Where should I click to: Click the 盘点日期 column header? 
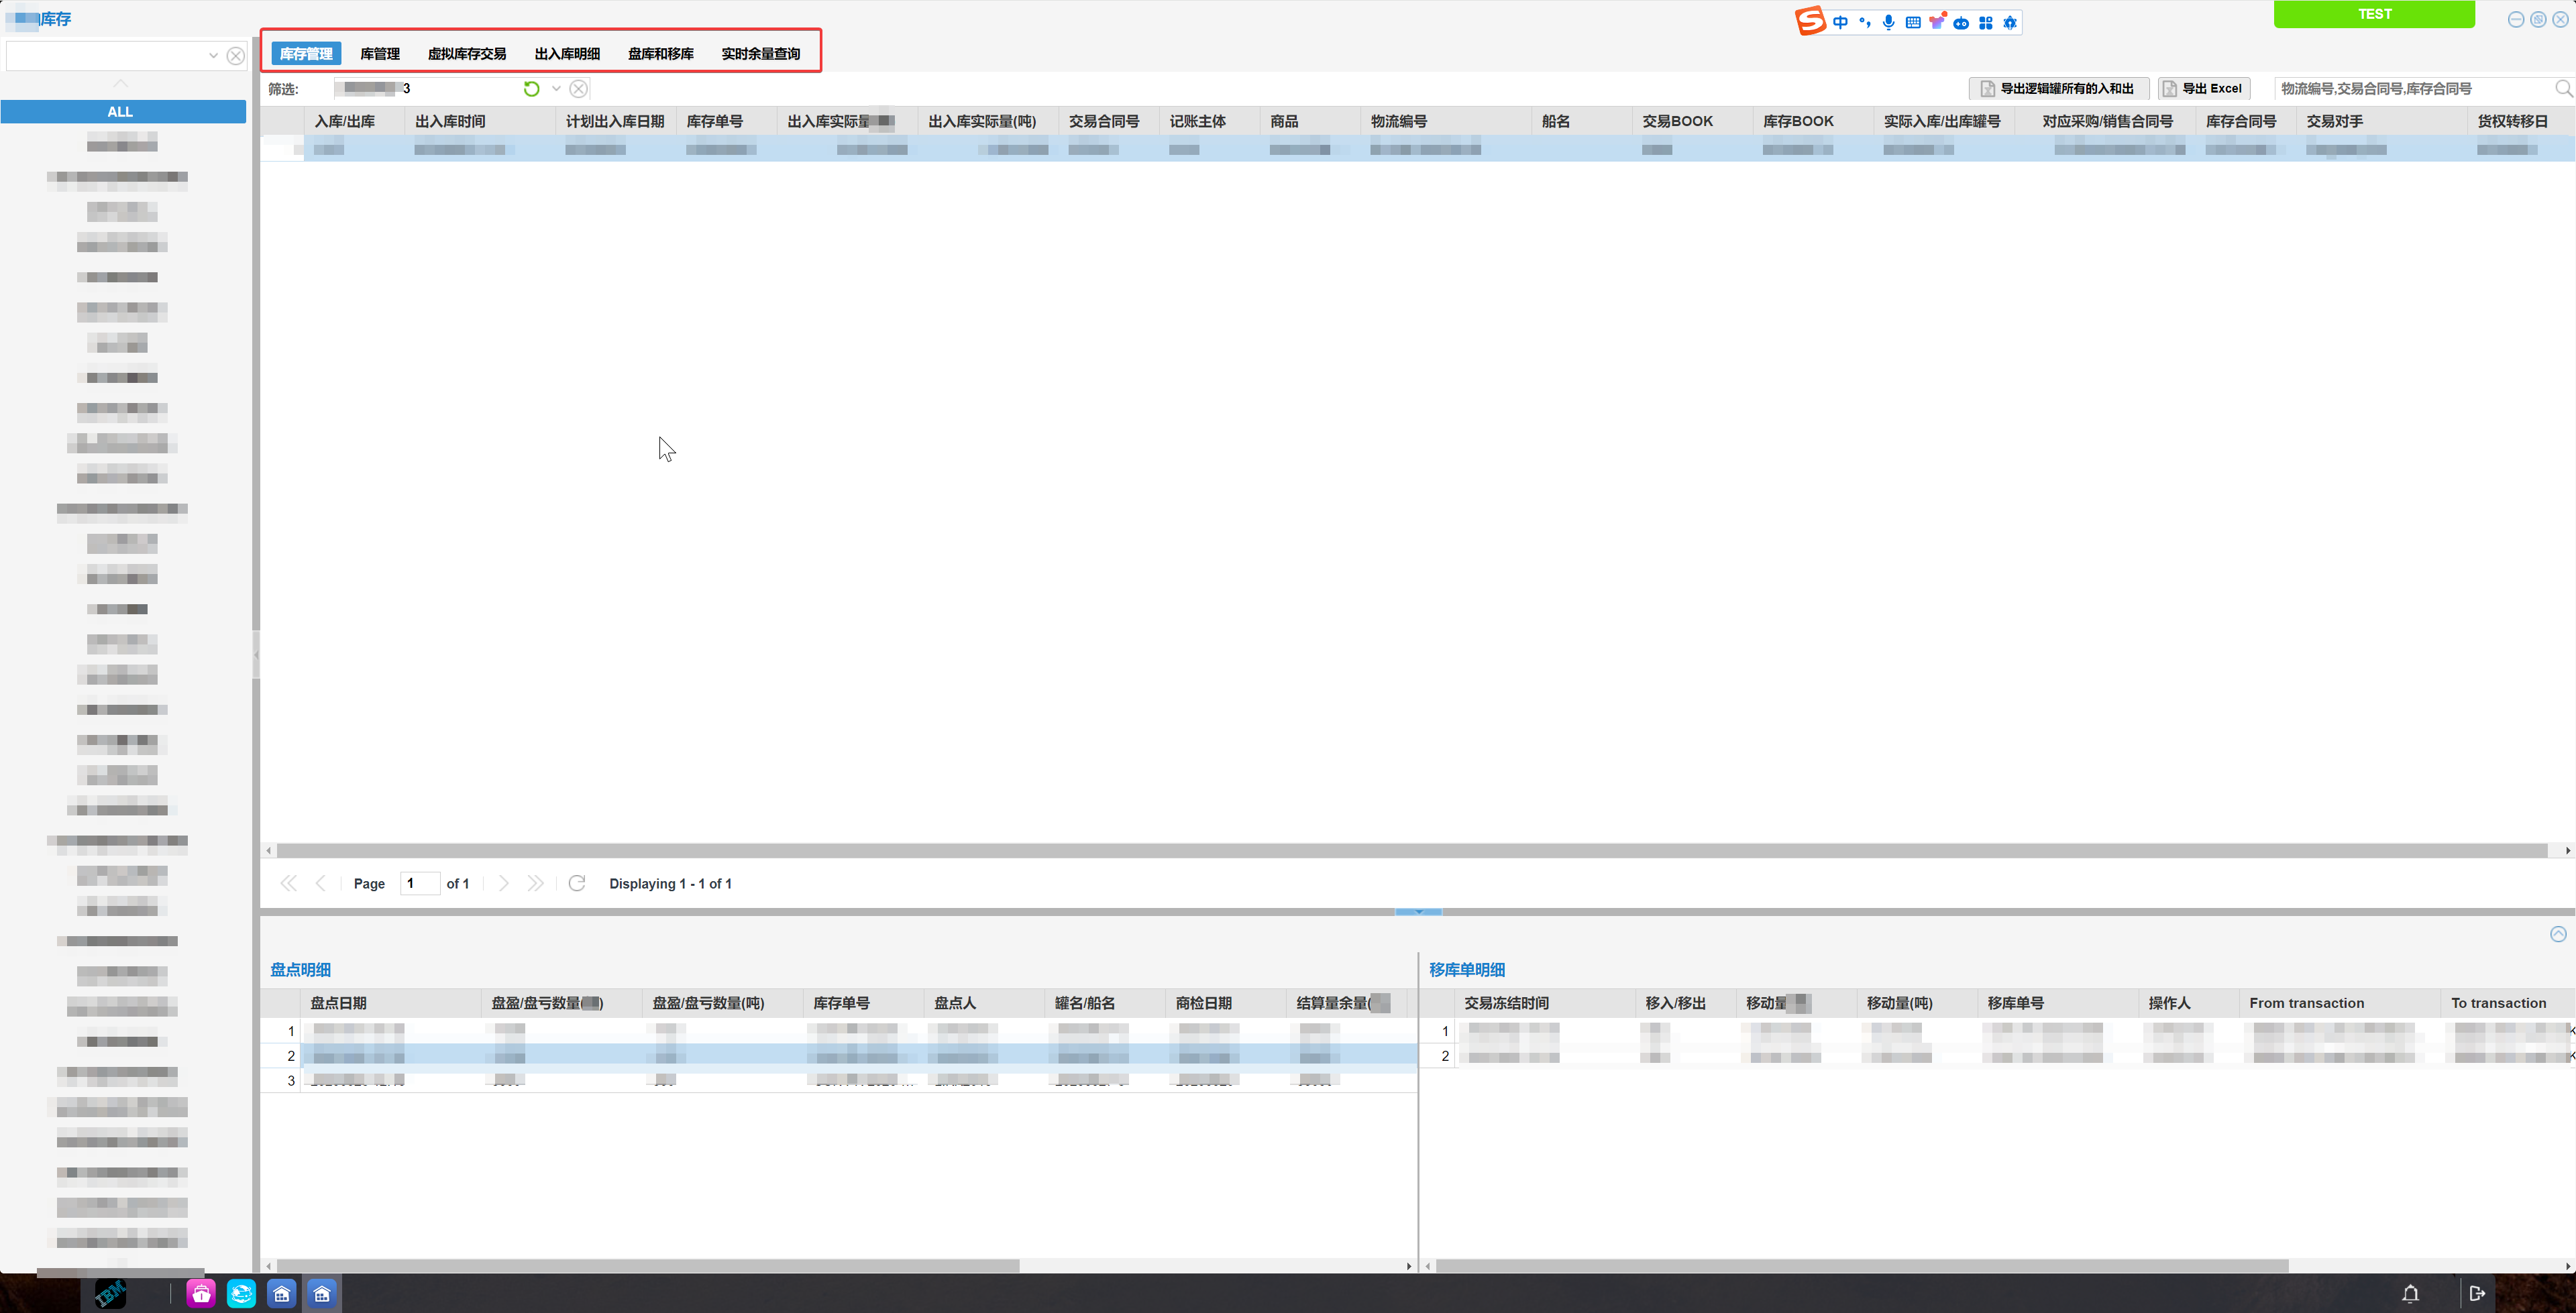(391, 1003)
